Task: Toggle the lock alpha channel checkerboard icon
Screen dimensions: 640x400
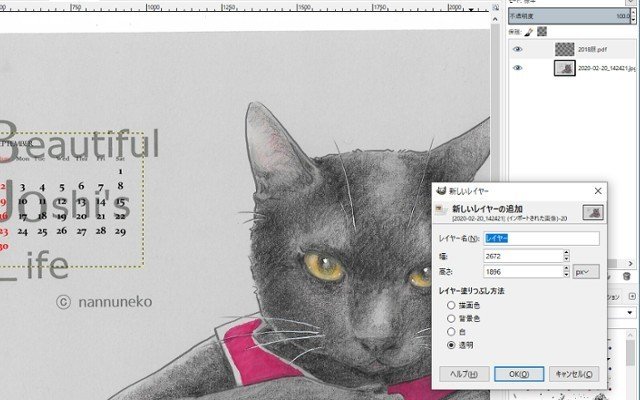Action: tap(542, 31)
